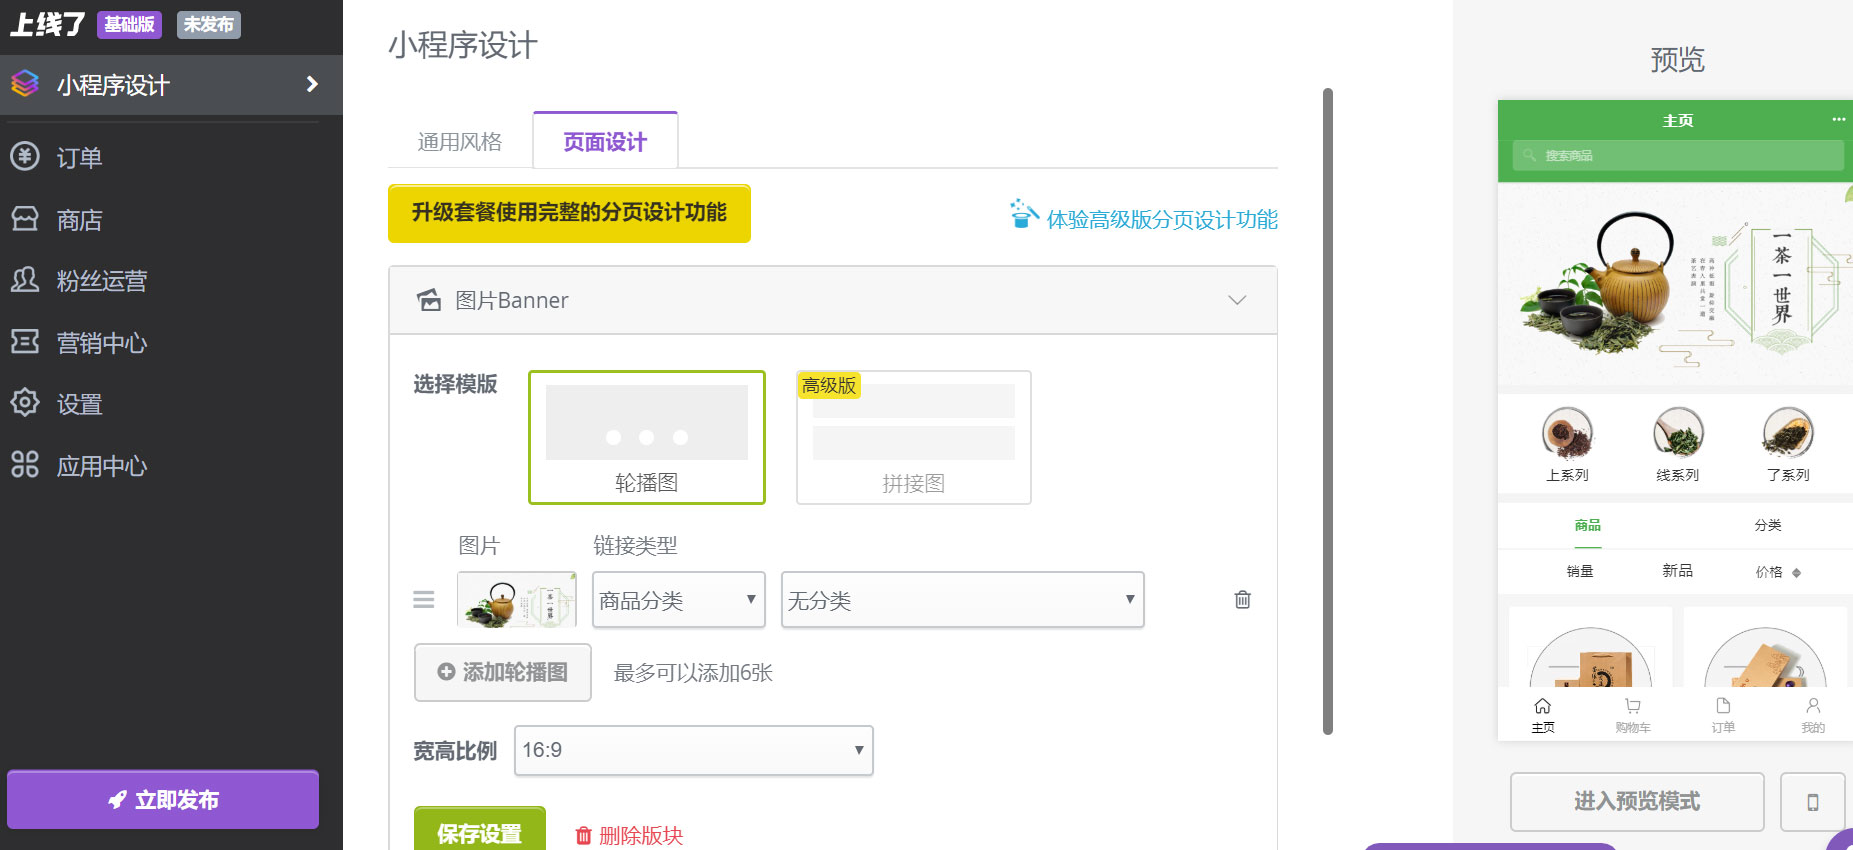Choose the 轮播图 template
Screen dimensions: 1853x850
tap(647, 437)
